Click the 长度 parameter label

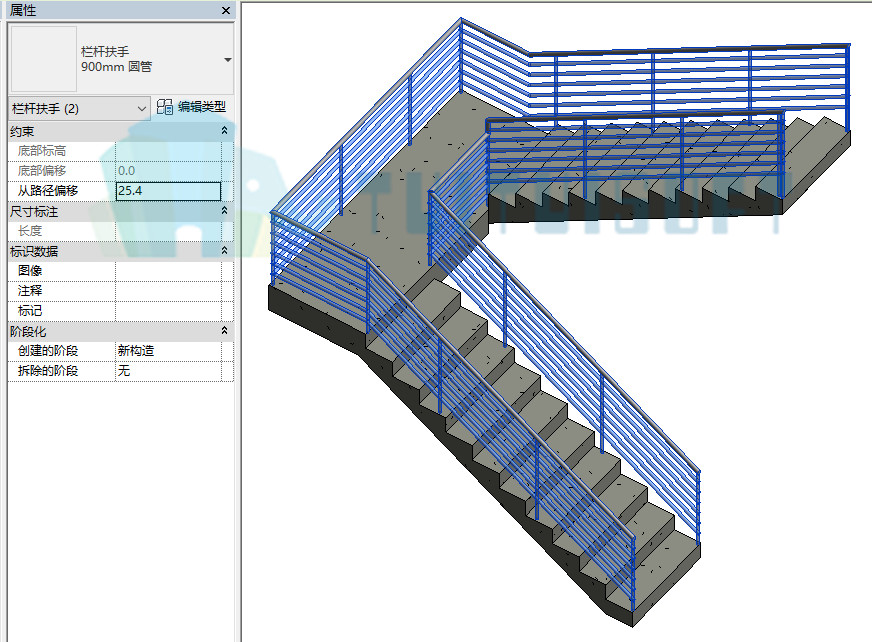pyautogui.click(x=30, y=231)
